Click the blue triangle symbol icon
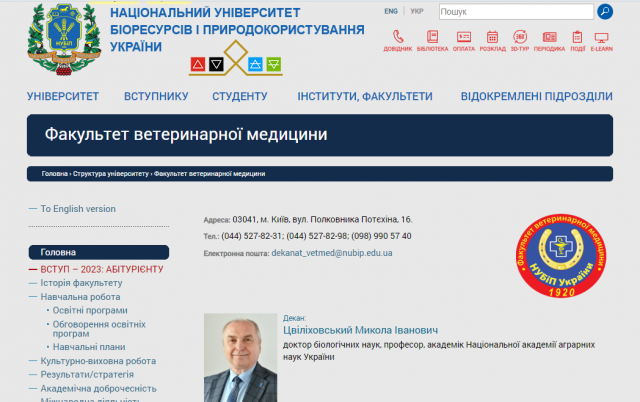The height and width of the screenshot is (402, 640). tap(255, 64)
